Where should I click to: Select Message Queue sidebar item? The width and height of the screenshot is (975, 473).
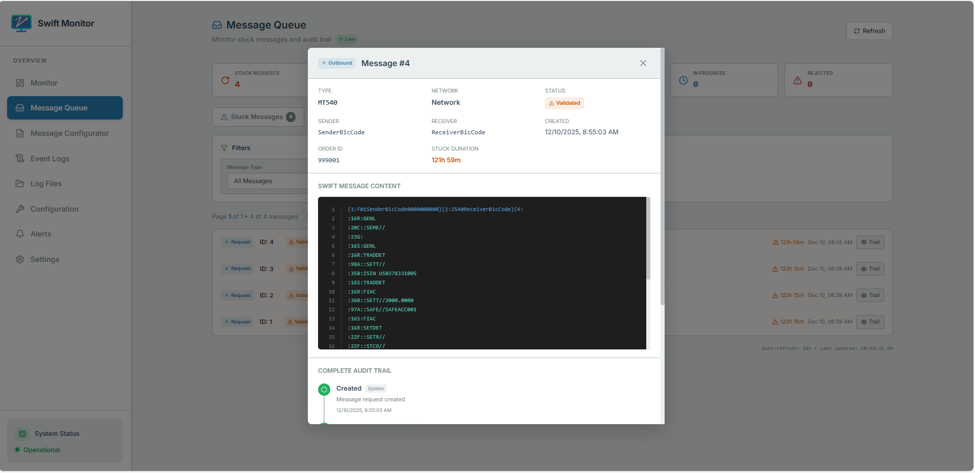coord(65,108)
